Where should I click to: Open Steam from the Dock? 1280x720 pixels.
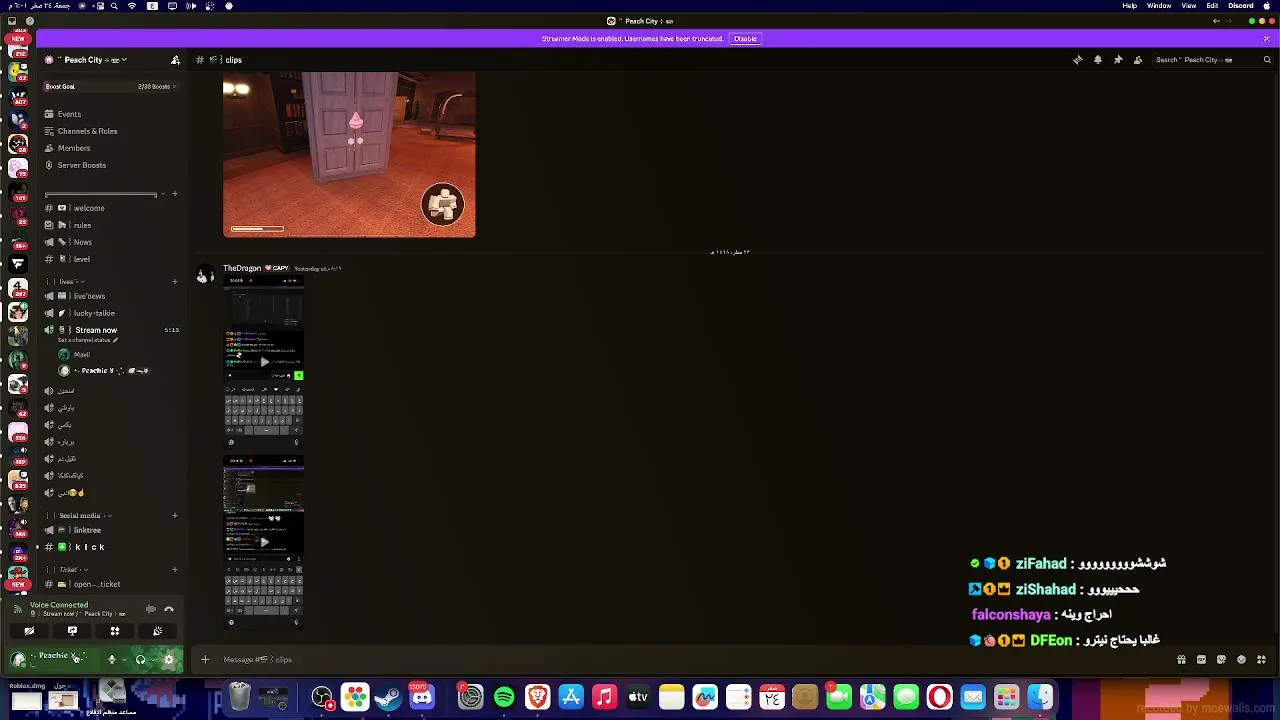pyautogui.click(x=389, y=697)
